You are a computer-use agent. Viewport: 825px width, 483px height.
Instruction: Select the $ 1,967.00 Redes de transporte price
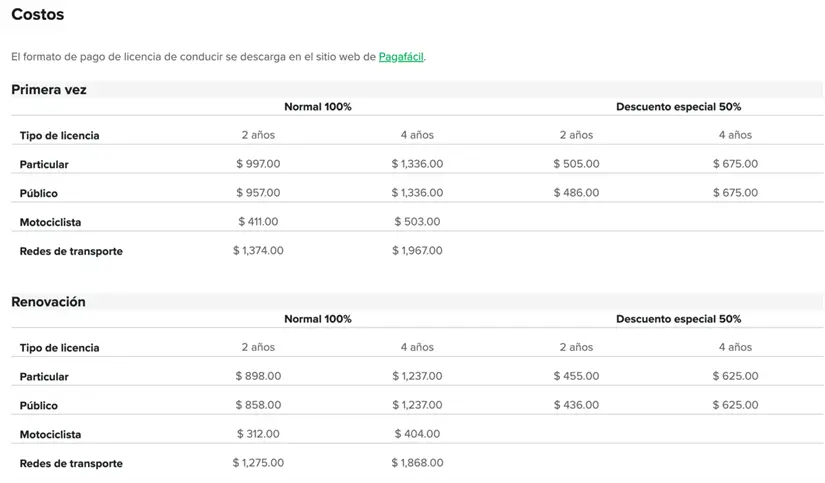[417, 251]
